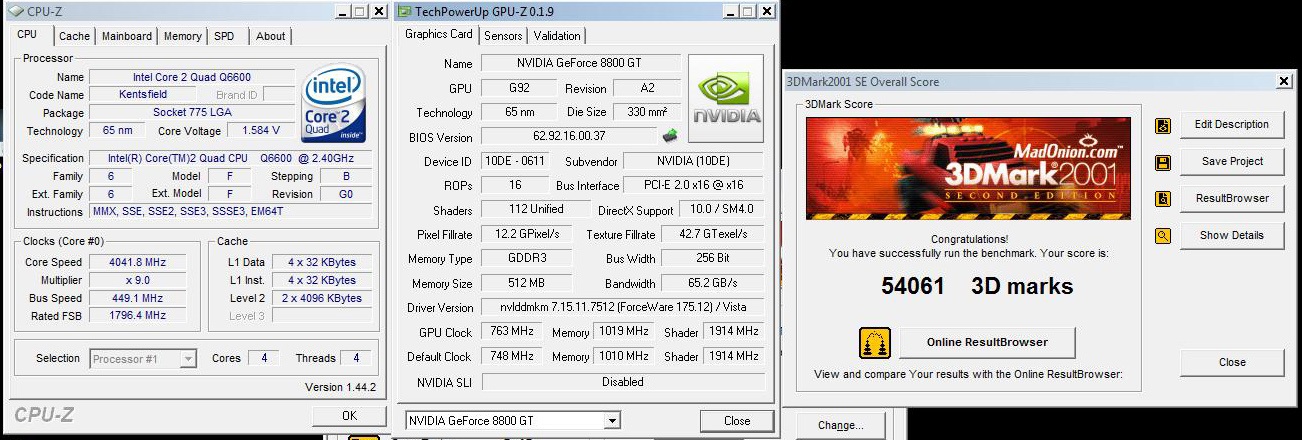The height and width of the screenshot is (440, 1302).
Task: Click the Texture Fillrate value 42.7 GTexel/s
Action: pos(712,234)
